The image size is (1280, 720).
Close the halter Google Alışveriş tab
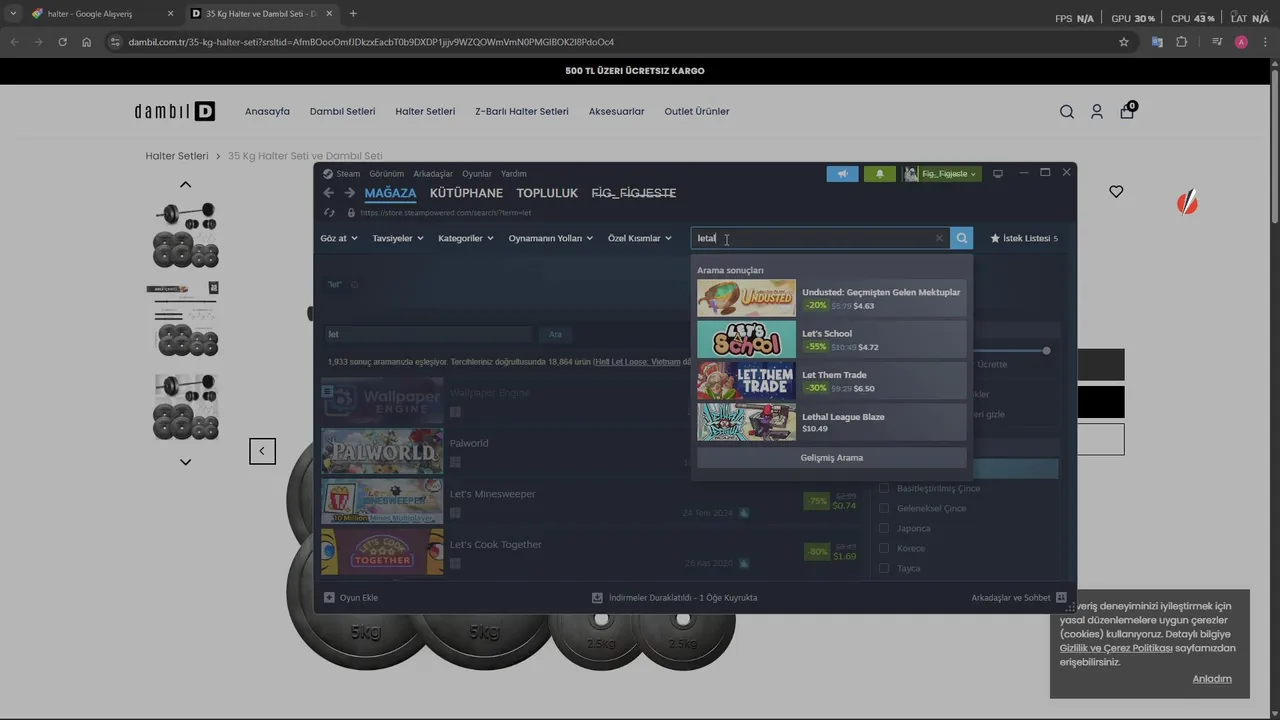[170, 14]
